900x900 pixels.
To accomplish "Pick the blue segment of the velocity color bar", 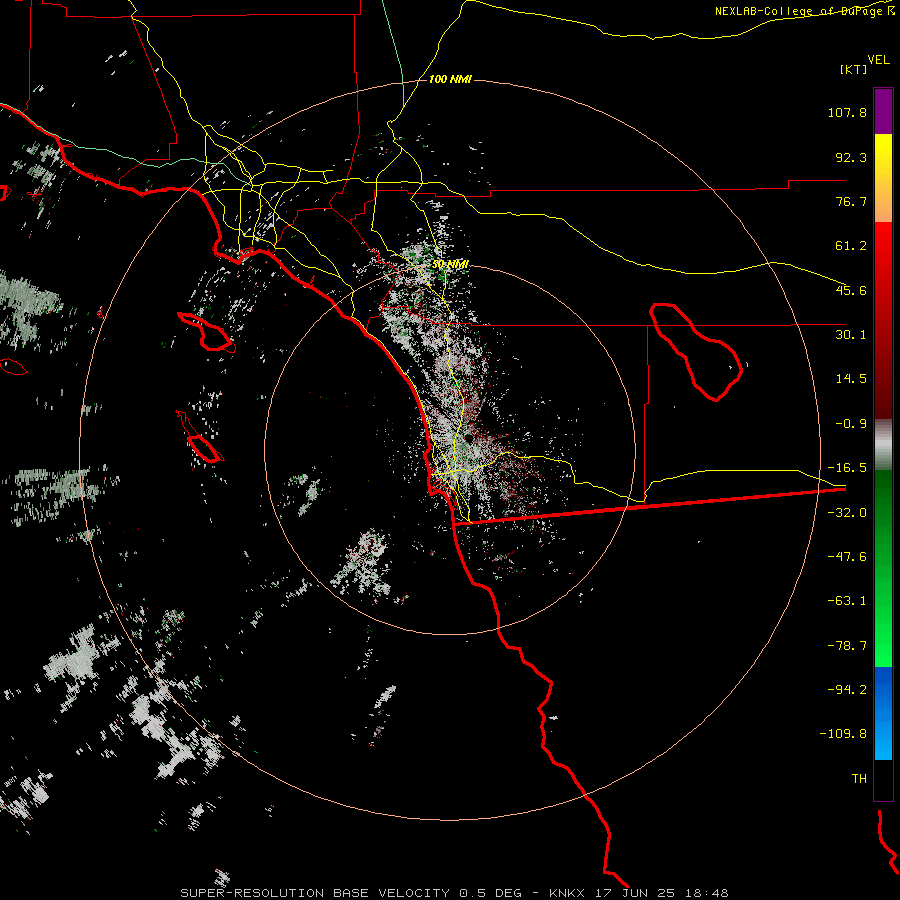I will point(883,713).
